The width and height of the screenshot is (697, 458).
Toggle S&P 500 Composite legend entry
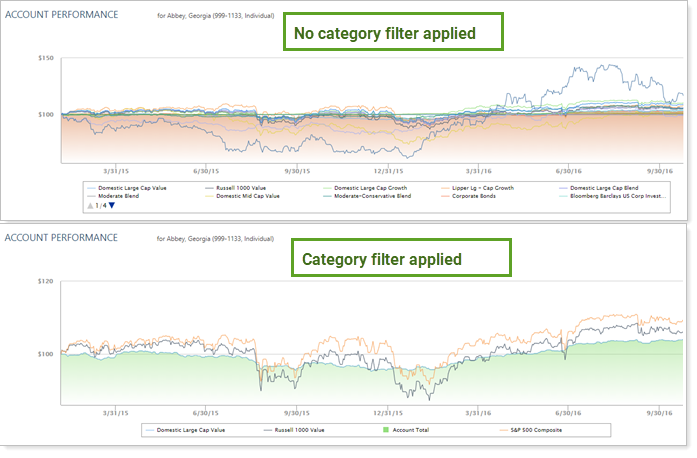(531, 431)
